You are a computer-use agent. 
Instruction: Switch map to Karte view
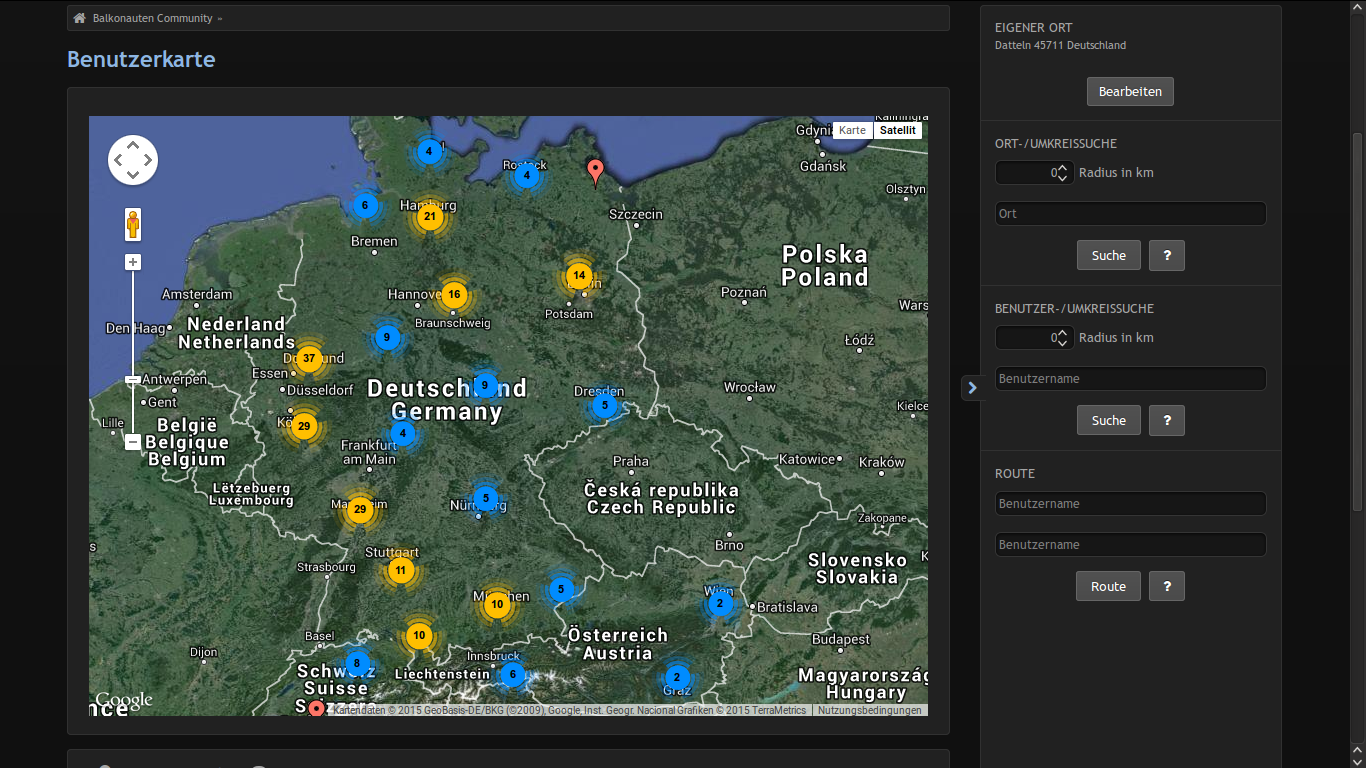853,131
